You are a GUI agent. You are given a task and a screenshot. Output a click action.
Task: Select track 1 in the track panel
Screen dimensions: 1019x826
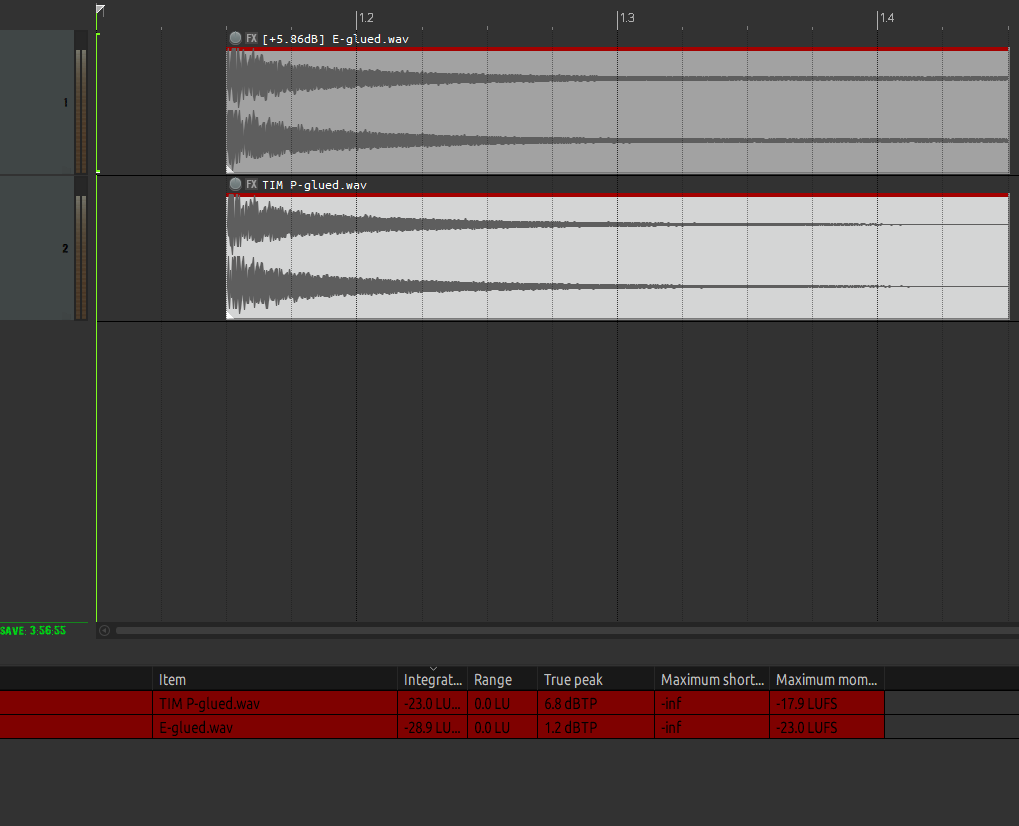tap(37, 102)
